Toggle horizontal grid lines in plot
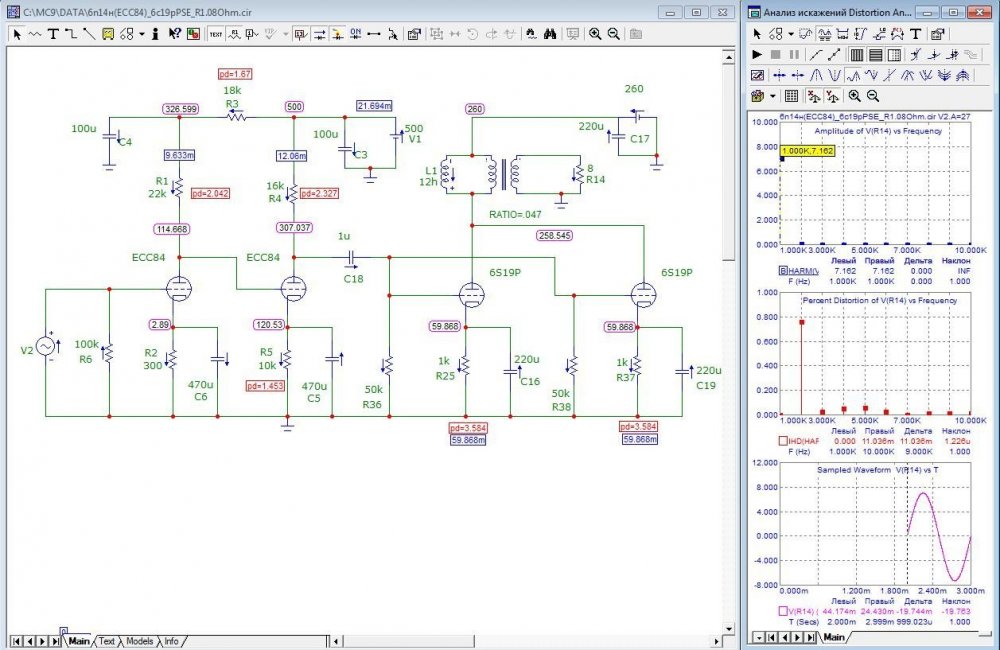This screenshot has width=1000, height=650. 875,54
